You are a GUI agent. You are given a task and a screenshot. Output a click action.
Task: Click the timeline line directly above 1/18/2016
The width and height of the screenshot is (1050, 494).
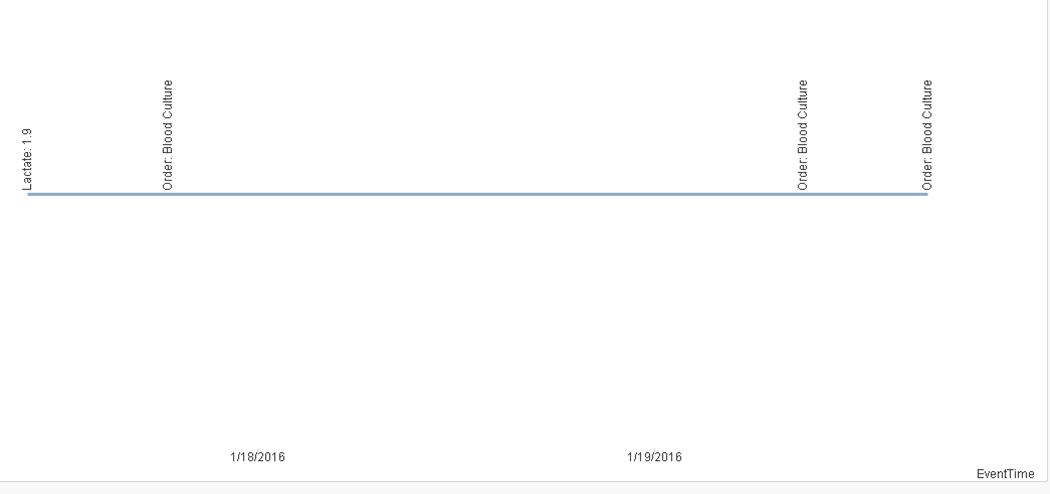coord(257,194)
